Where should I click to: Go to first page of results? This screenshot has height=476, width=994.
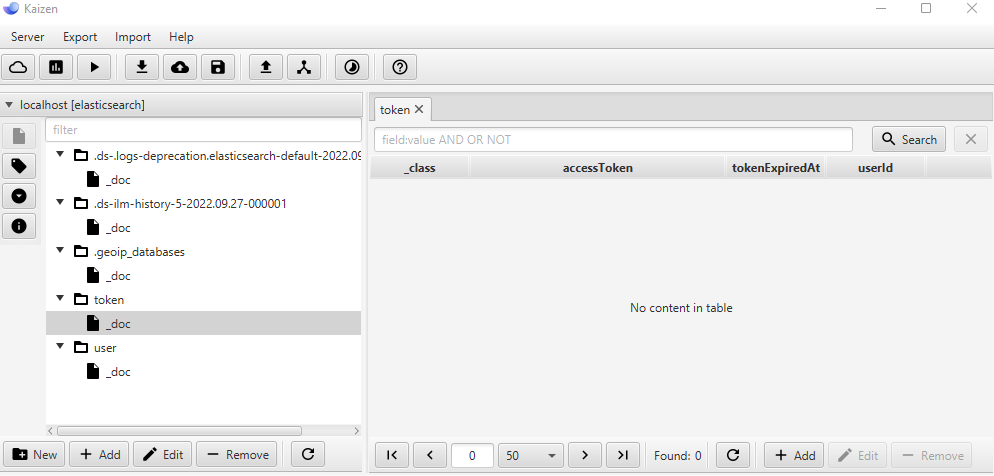(392, 455)
